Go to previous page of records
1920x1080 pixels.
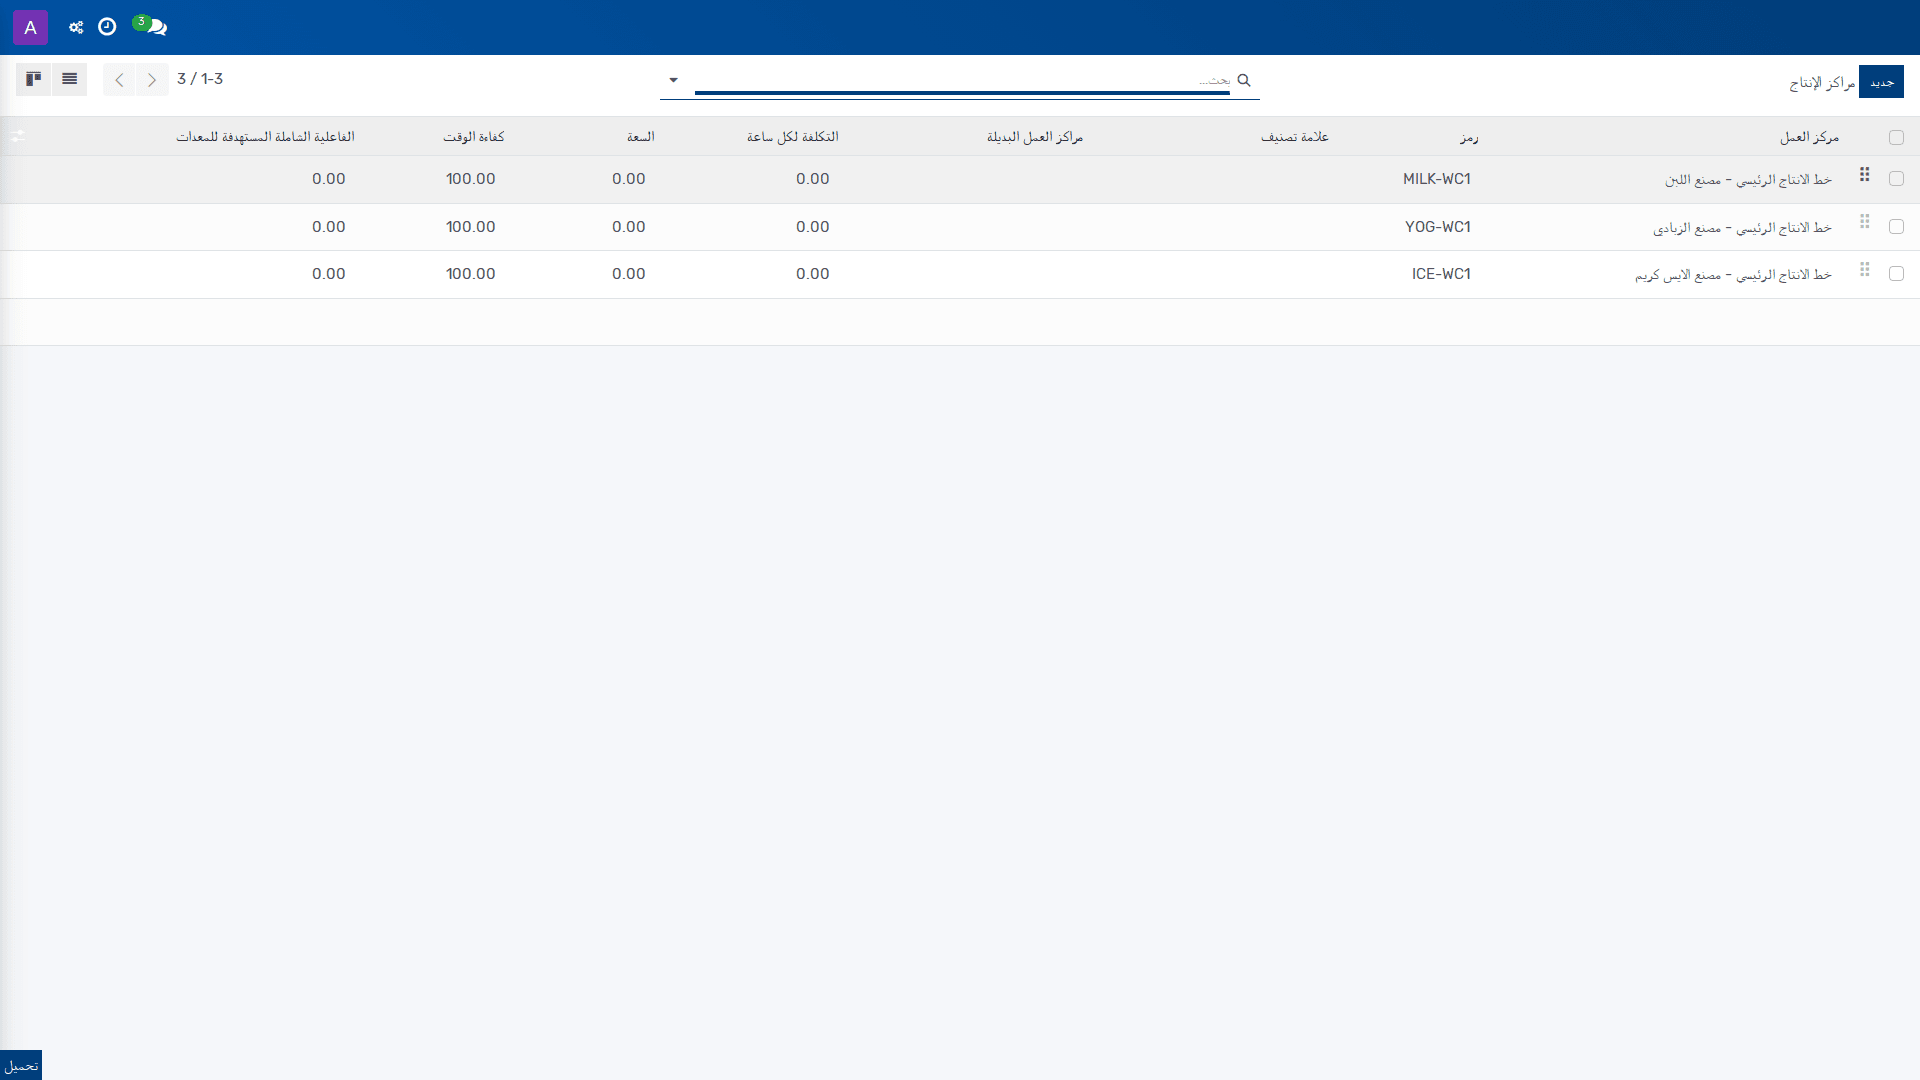tap(119, 79)
